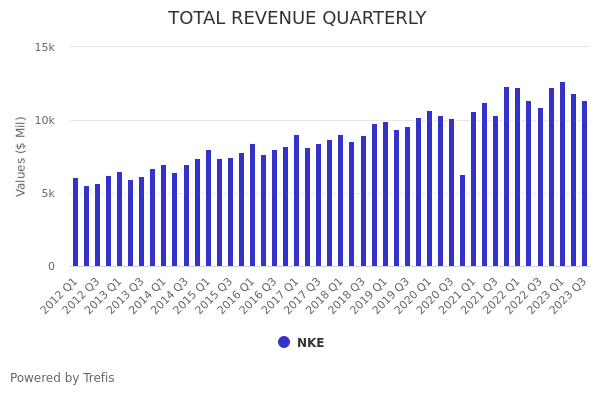Select the 2012 Q1 revenue bar

click(x=75, y=222)
